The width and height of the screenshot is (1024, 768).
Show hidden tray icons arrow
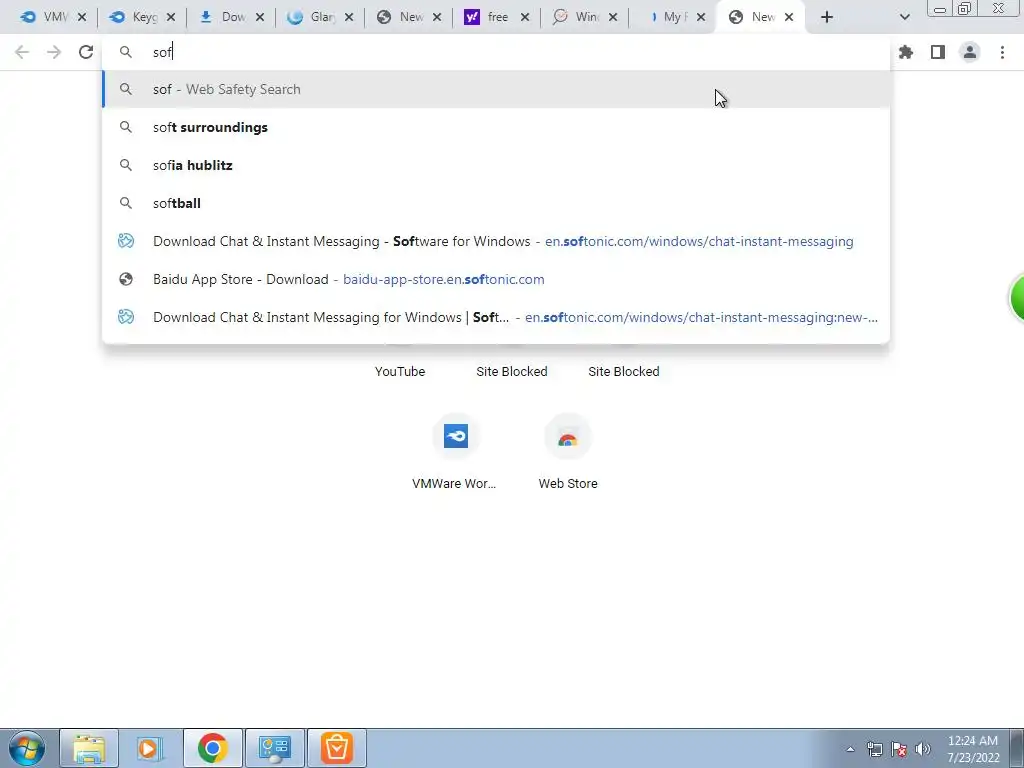click(850, 749)
